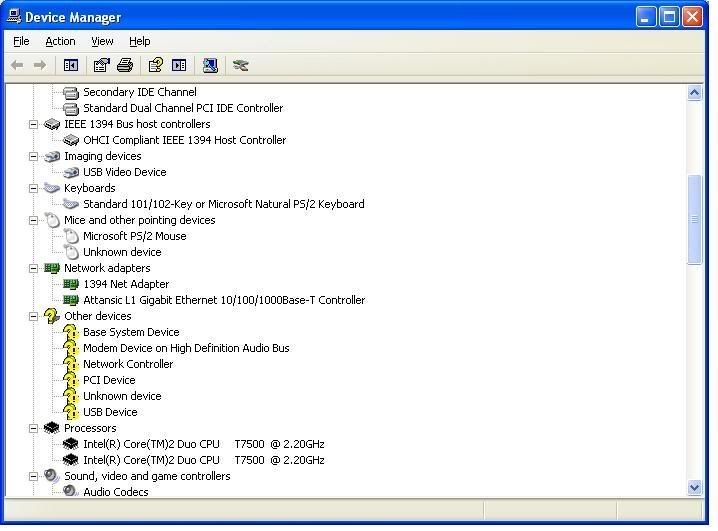Click Scan for hardware changes icon

(210, 65)
